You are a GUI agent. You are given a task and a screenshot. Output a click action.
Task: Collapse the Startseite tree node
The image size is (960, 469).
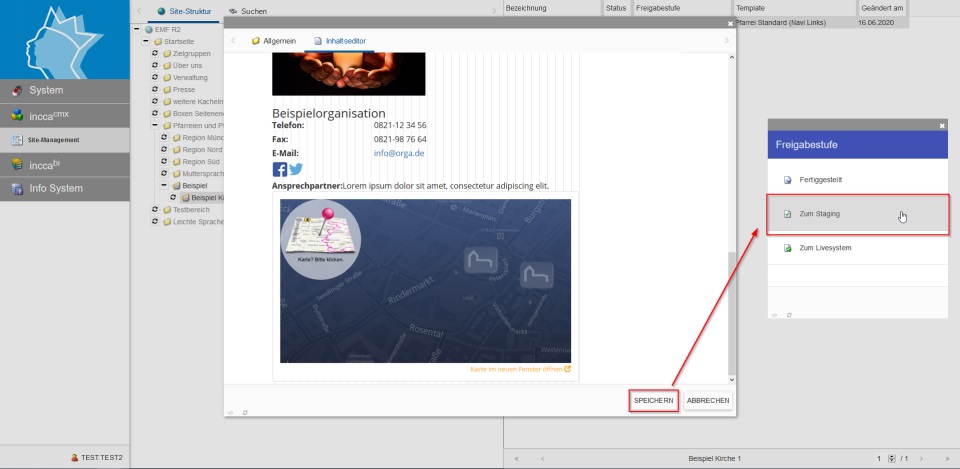pyautogui.click(x=146, y=41)
